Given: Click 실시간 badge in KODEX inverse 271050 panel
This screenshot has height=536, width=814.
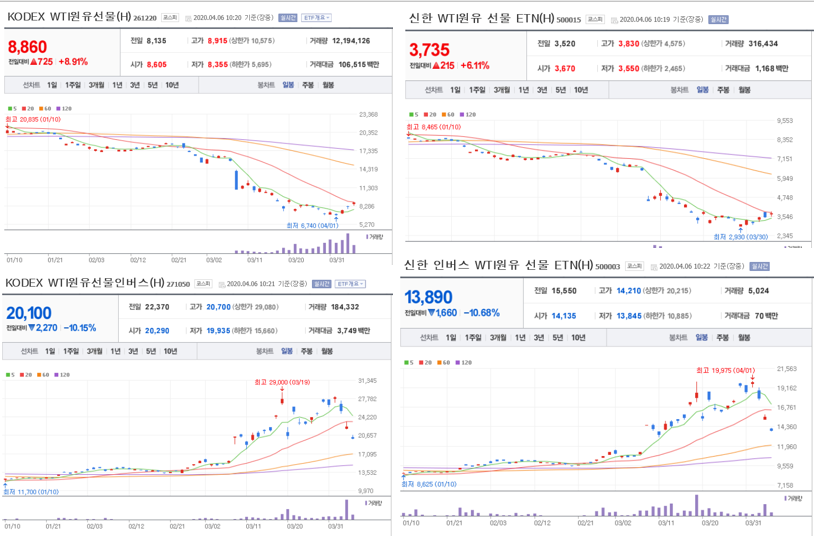Looking at the screenshot, I should tap(321, 284).
